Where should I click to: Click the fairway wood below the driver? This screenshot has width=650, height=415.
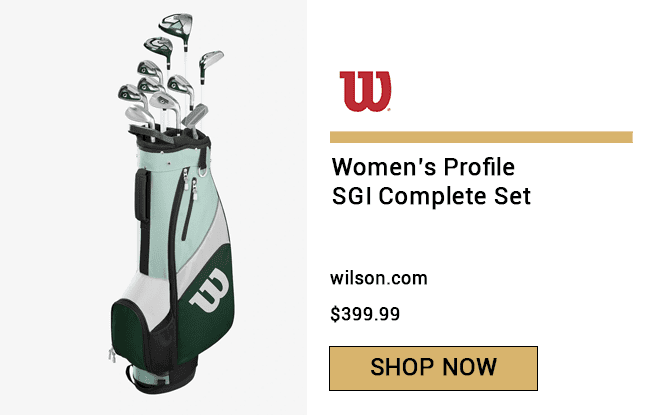(159, 48)
